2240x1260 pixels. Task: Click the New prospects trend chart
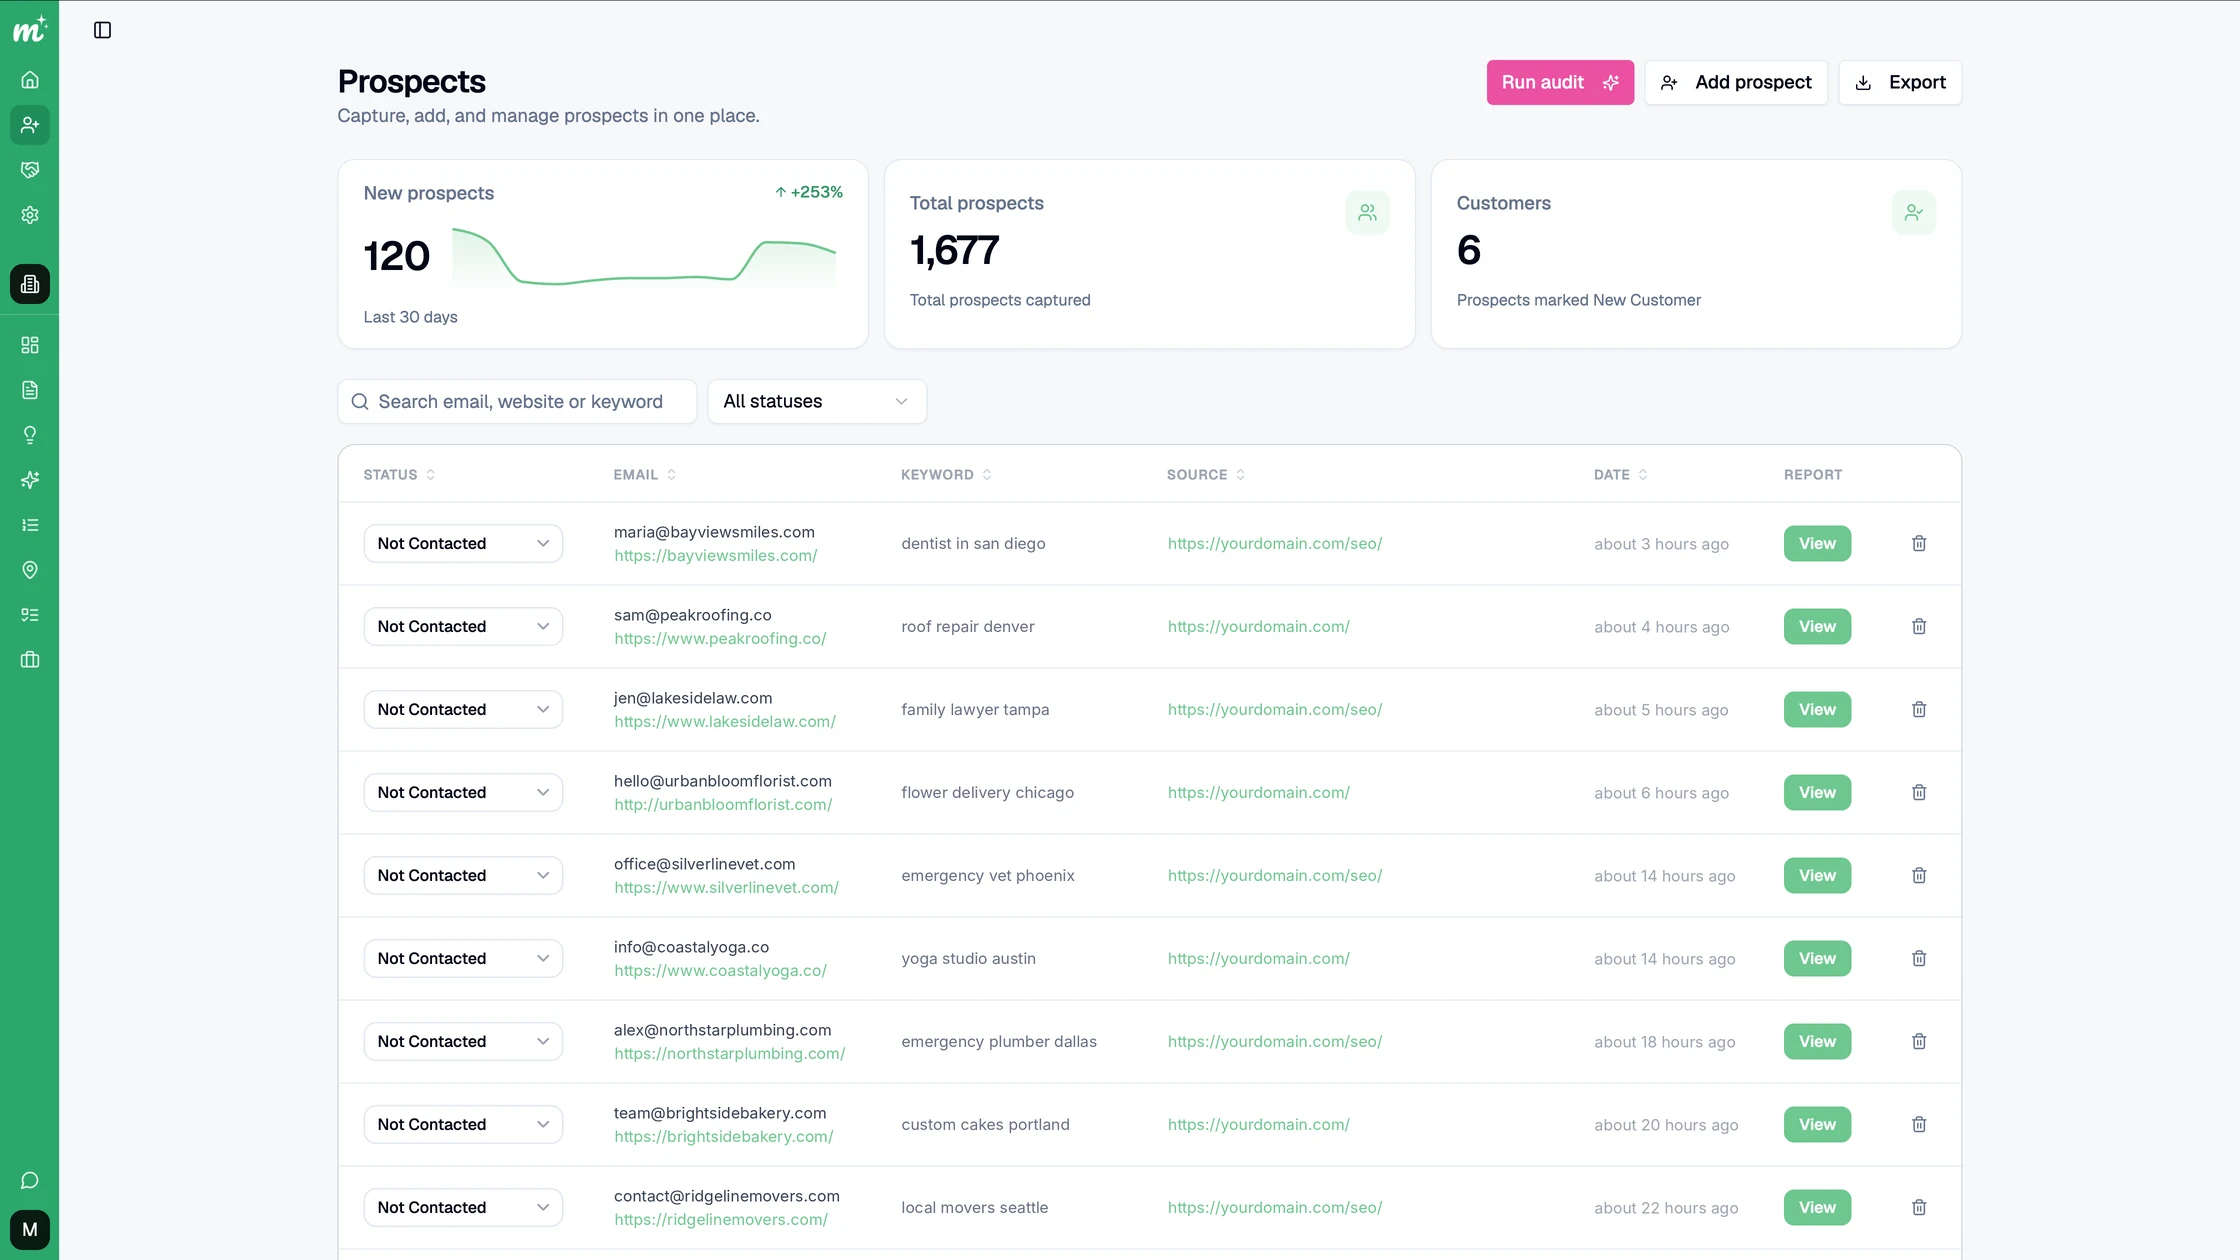644,257
